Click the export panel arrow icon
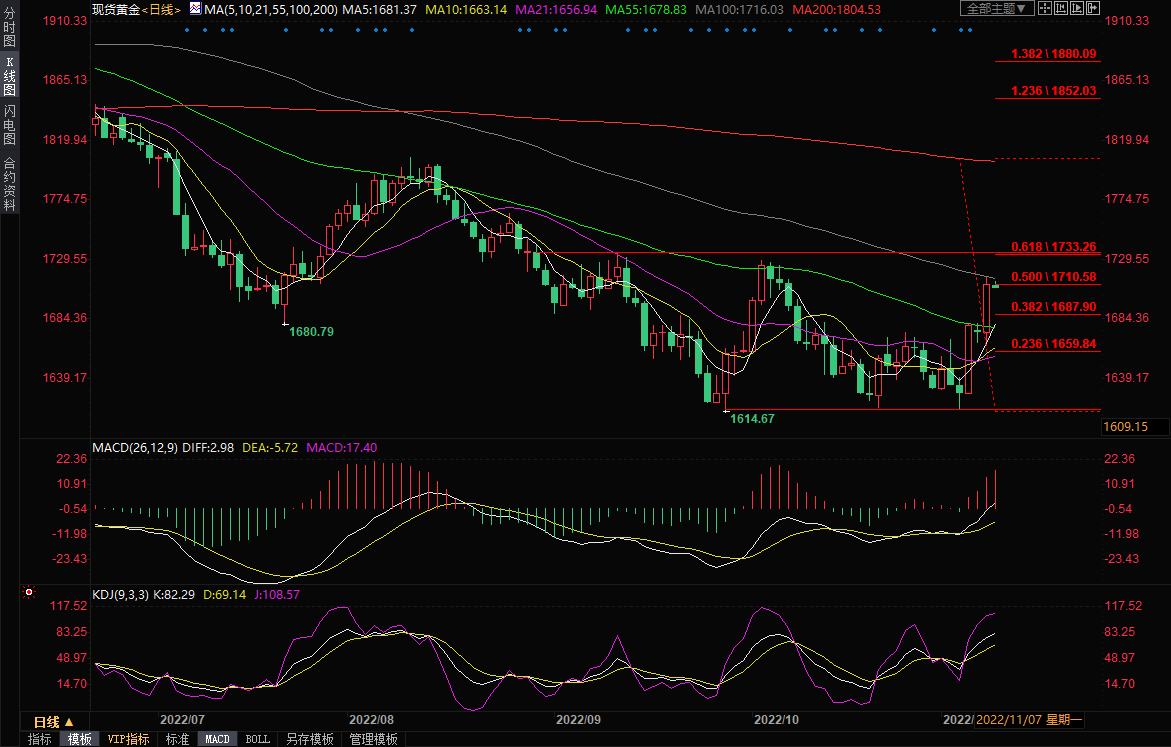Screen dimensions: 1171x747 coord(1093,8)
